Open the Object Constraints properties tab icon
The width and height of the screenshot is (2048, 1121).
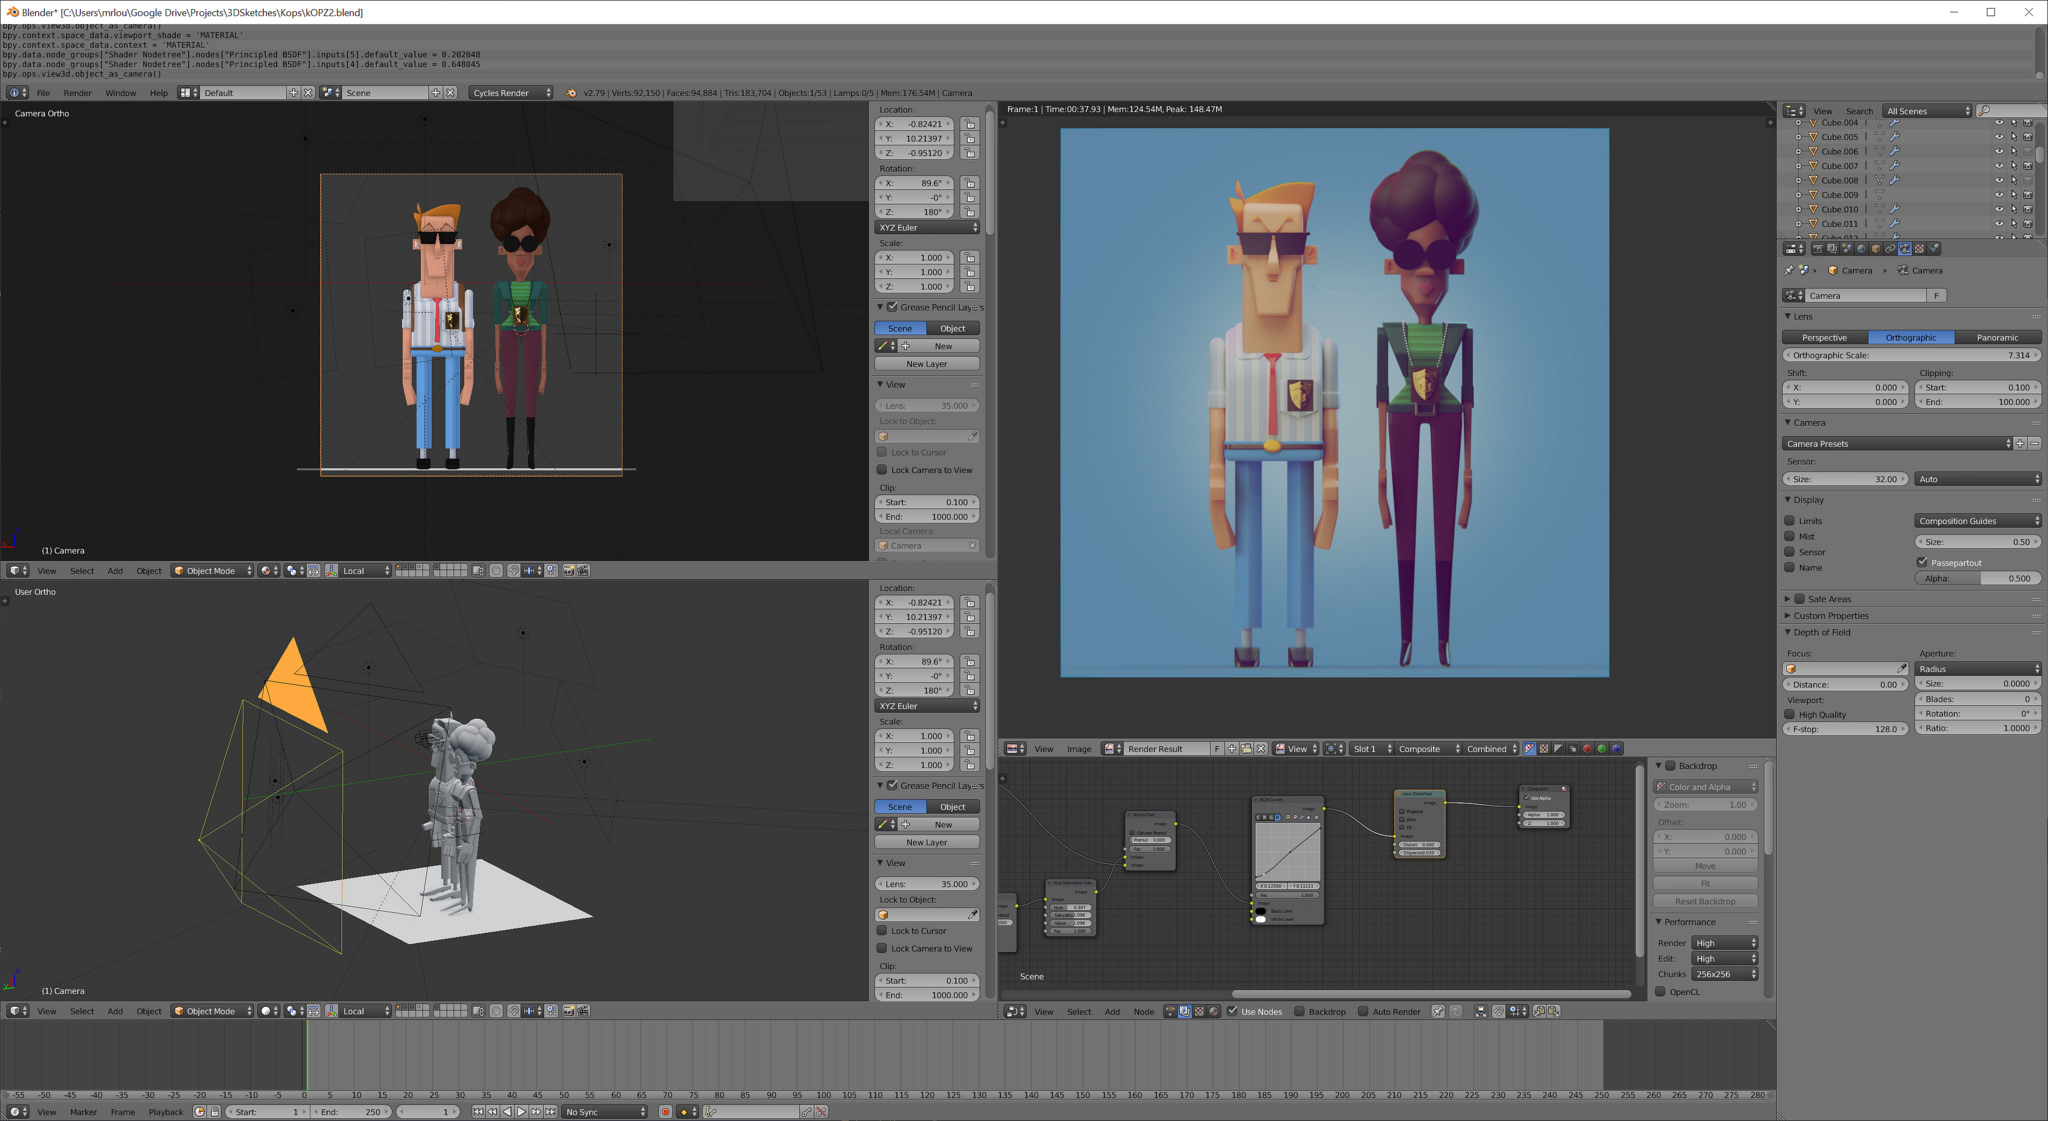[x=1890, y=249]
